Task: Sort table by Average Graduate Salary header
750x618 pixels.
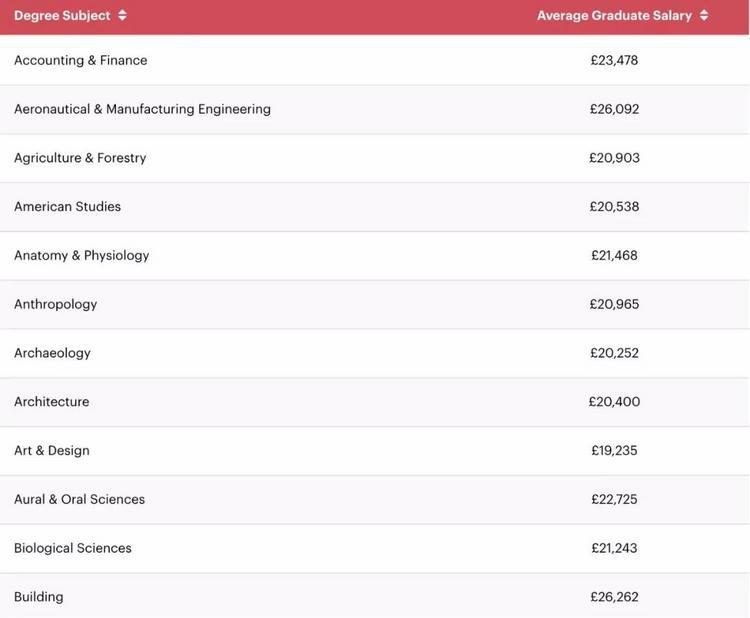Action: tap(614, 16)
